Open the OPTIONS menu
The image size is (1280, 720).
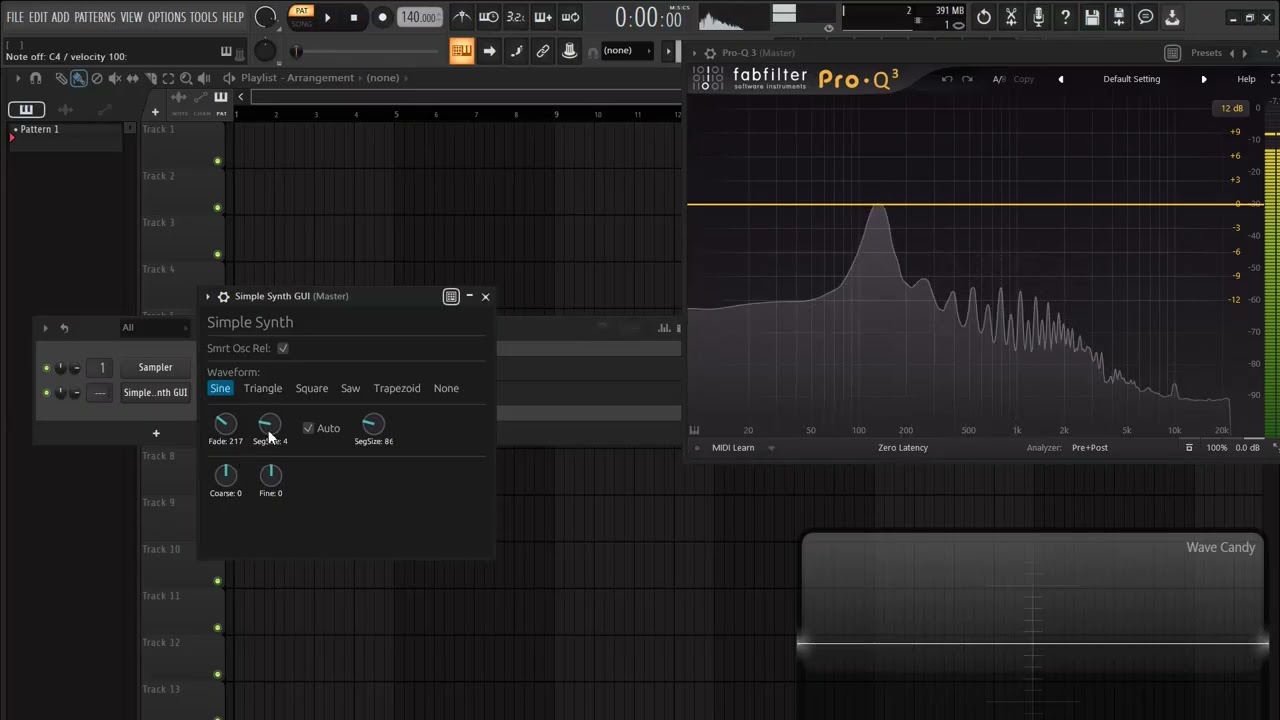pyautogui.click(x=167, y=17)
